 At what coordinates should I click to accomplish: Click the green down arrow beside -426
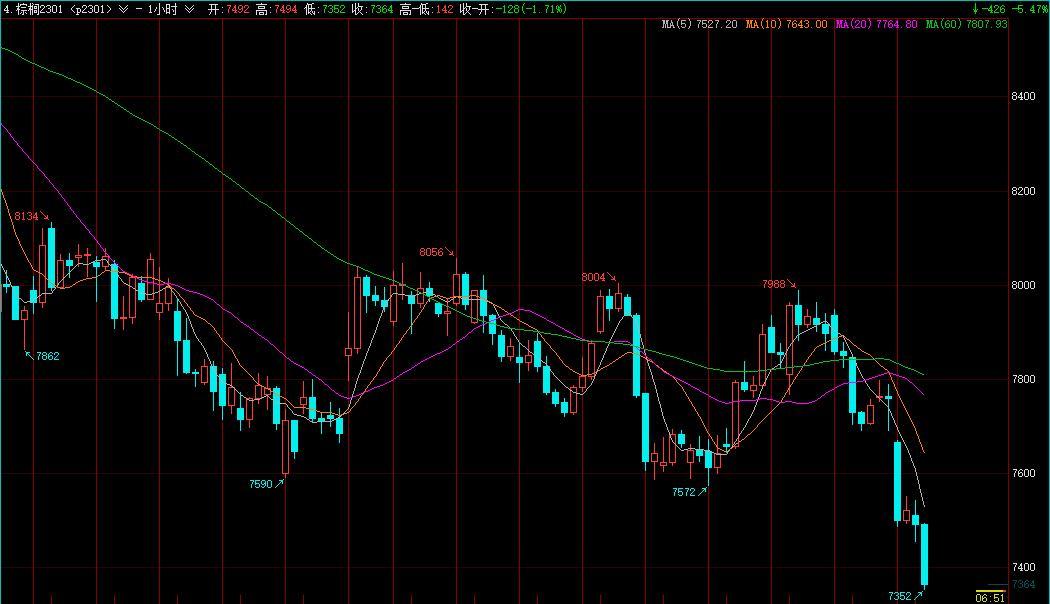pyautogui.click(x=976, y=9)
